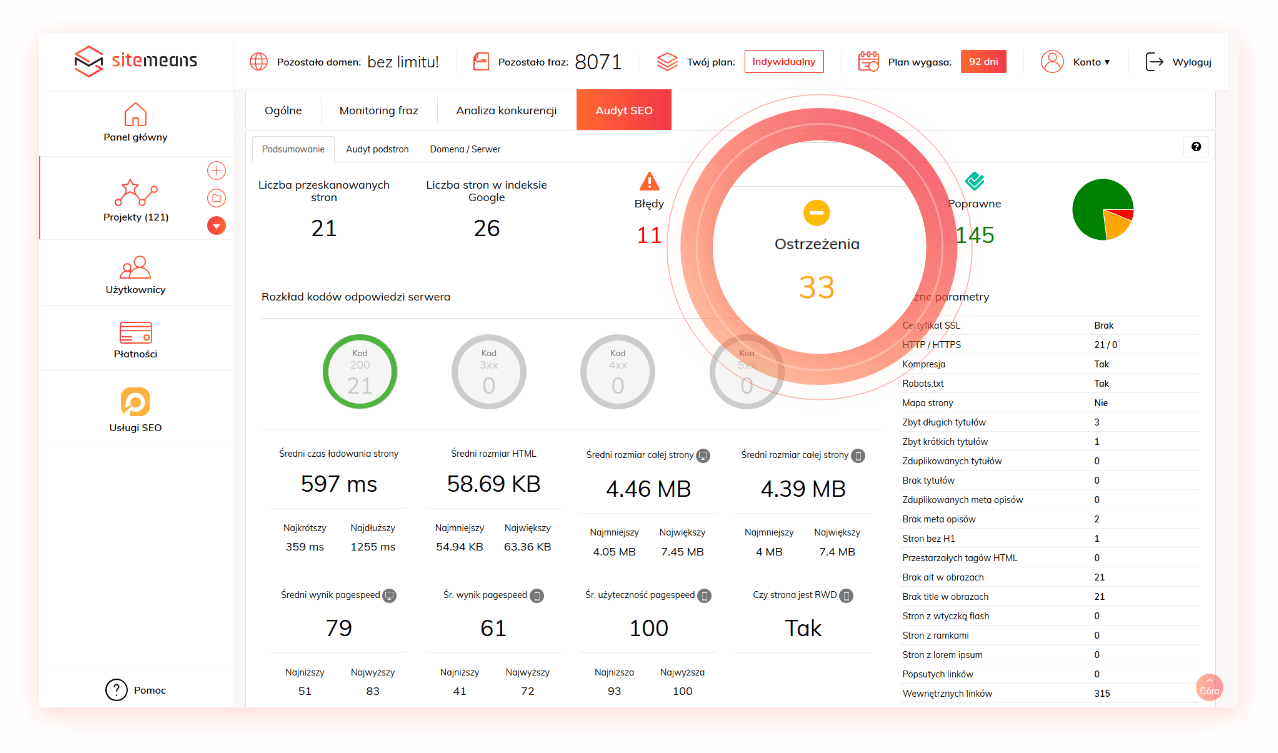Open the Konto dropdown menu

(x=1076, y=62)
